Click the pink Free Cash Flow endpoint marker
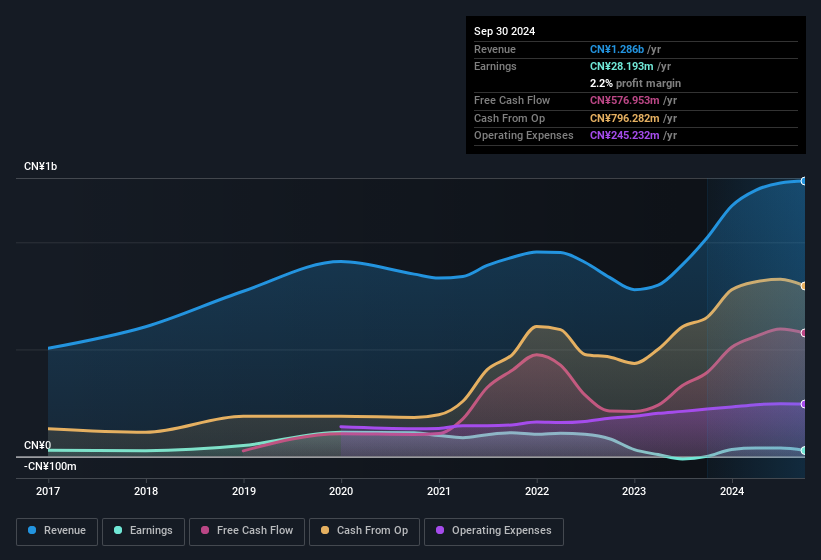The width and height of the screenshot is (821, 560). coord(804,333)
